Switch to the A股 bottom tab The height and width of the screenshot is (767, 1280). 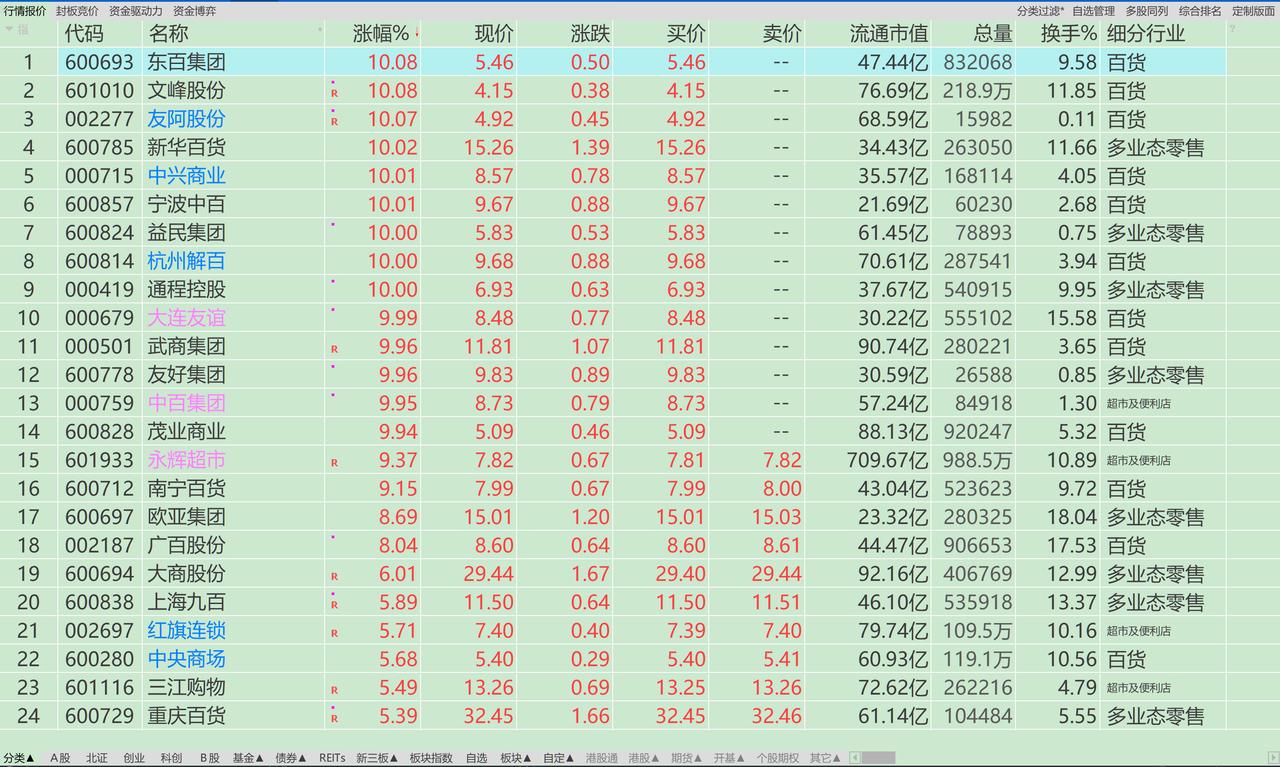[61, 758]
